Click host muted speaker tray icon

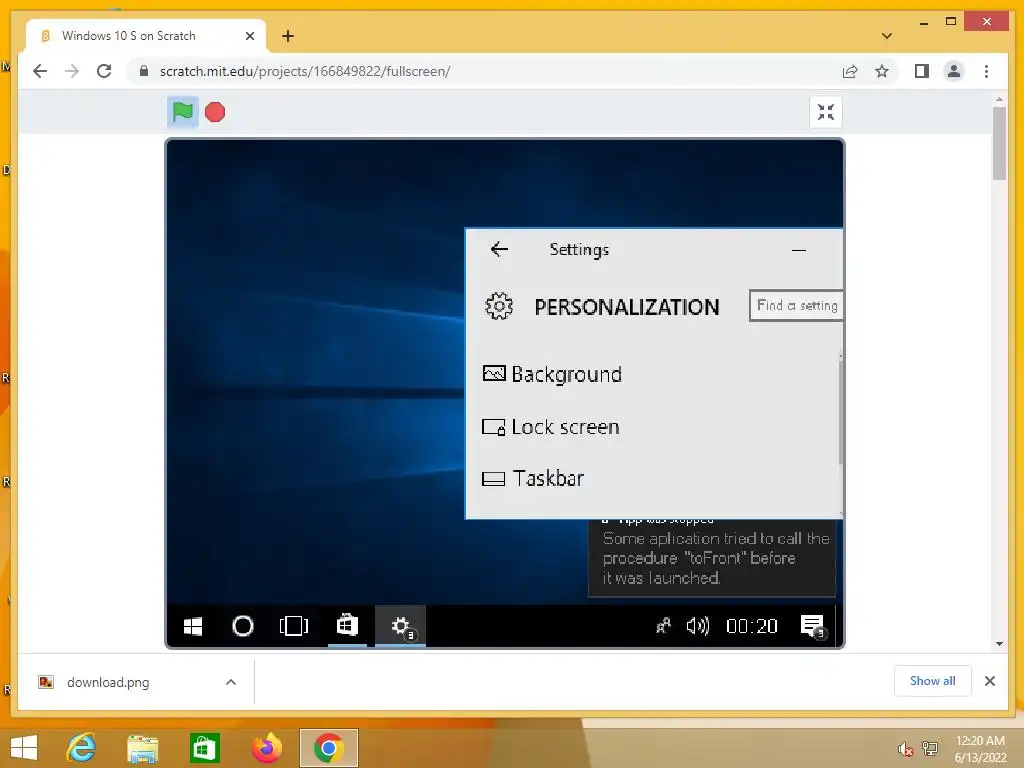click(905, 750)
